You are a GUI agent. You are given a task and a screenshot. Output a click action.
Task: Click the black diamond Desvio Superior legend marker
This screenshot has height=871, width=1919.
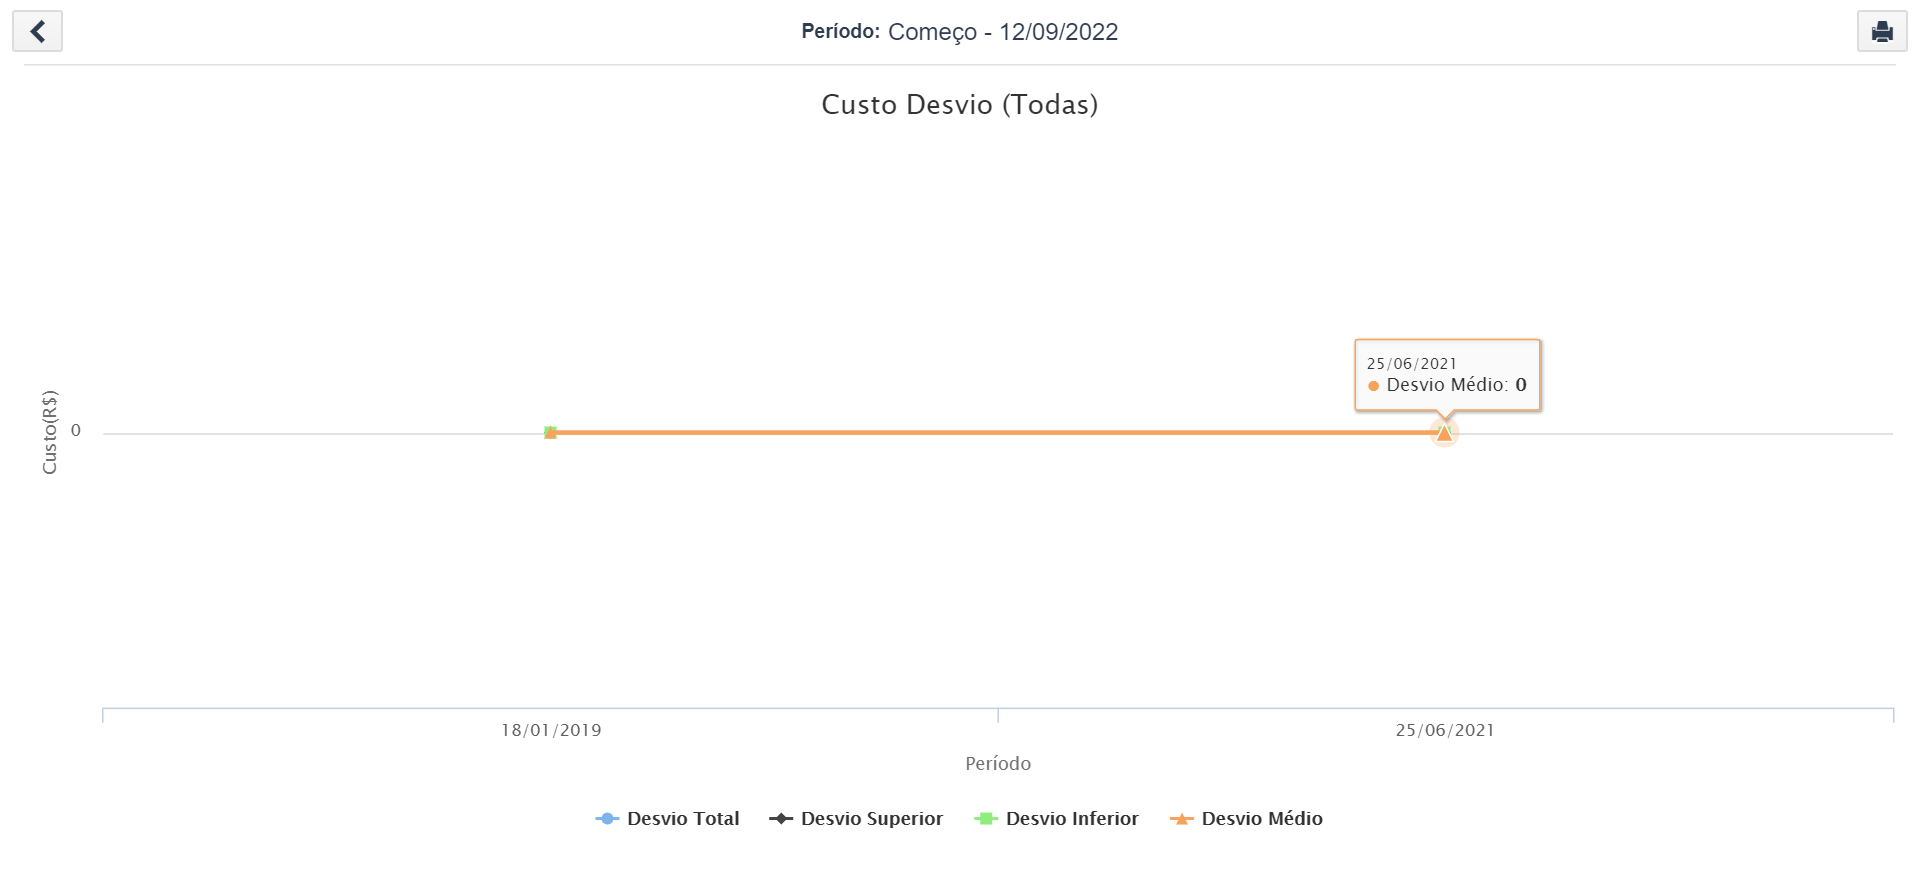click(x=781, y=819)
